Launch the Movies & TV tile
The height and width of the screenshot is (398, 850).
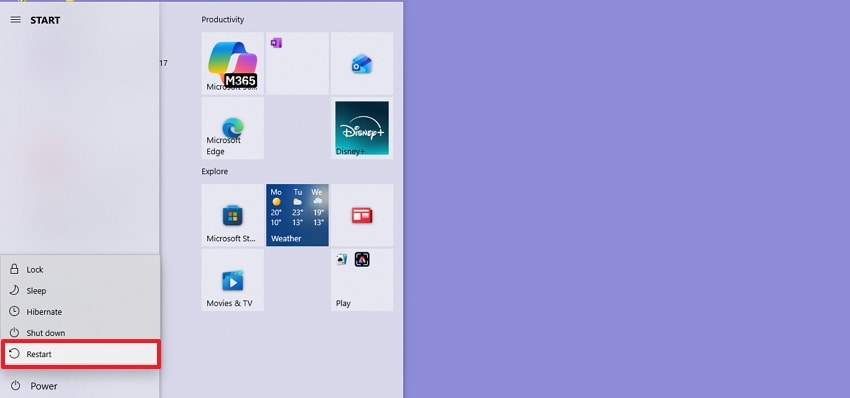click(233, 280)
